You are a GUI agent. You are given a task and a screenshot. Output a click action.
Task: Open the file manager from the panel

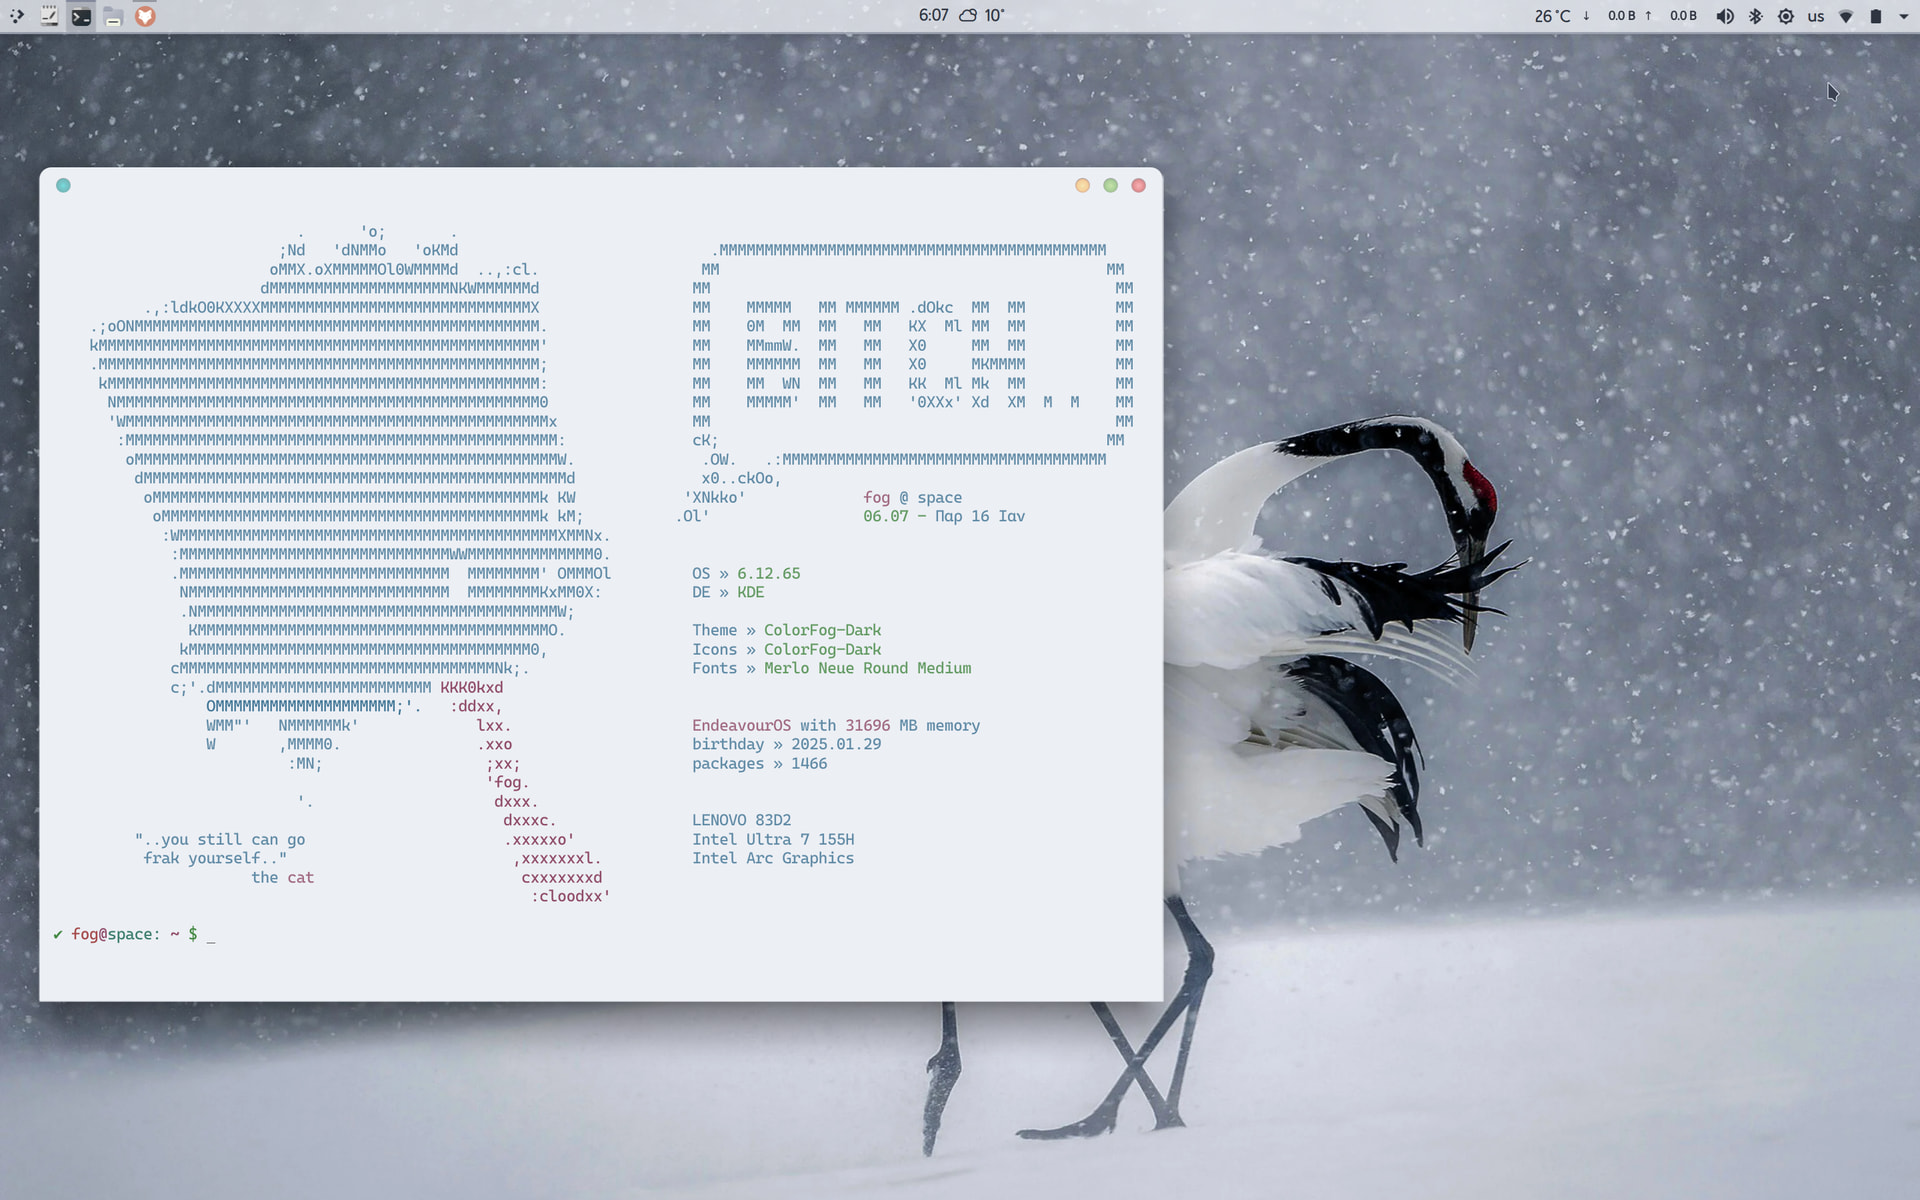[113, 16]
